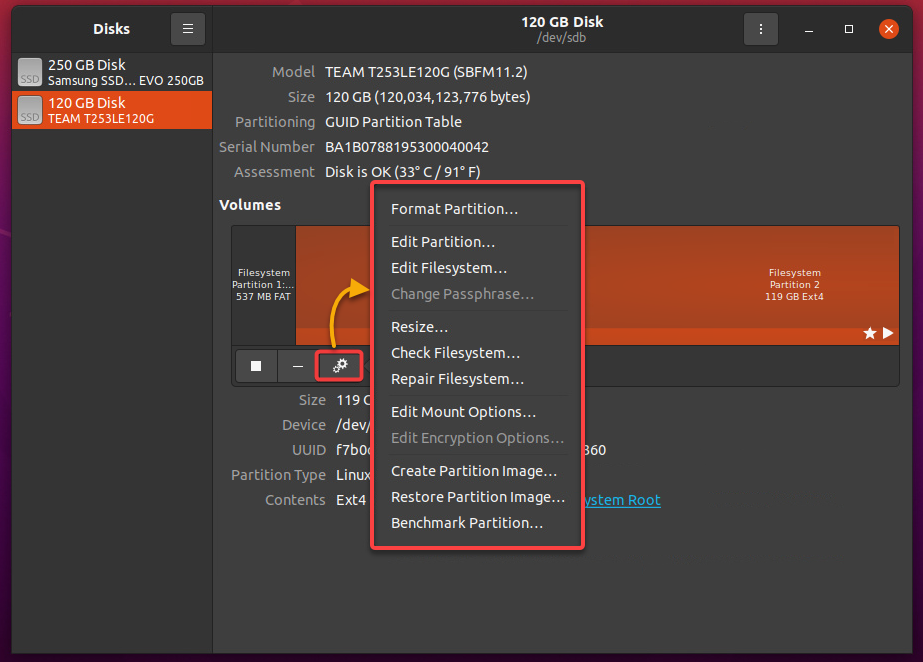This screenshot has width=923, height=662.
Task: Select Partition 1 537 MB FAT volume
Action: coord(264,285)
